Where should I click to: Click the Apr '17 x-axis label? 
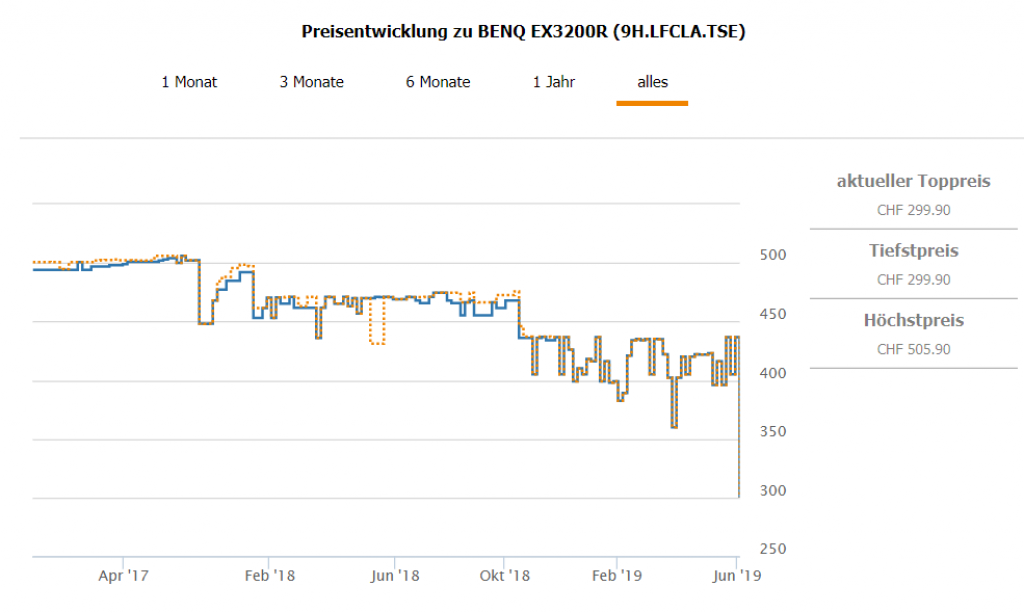[124, 575]
